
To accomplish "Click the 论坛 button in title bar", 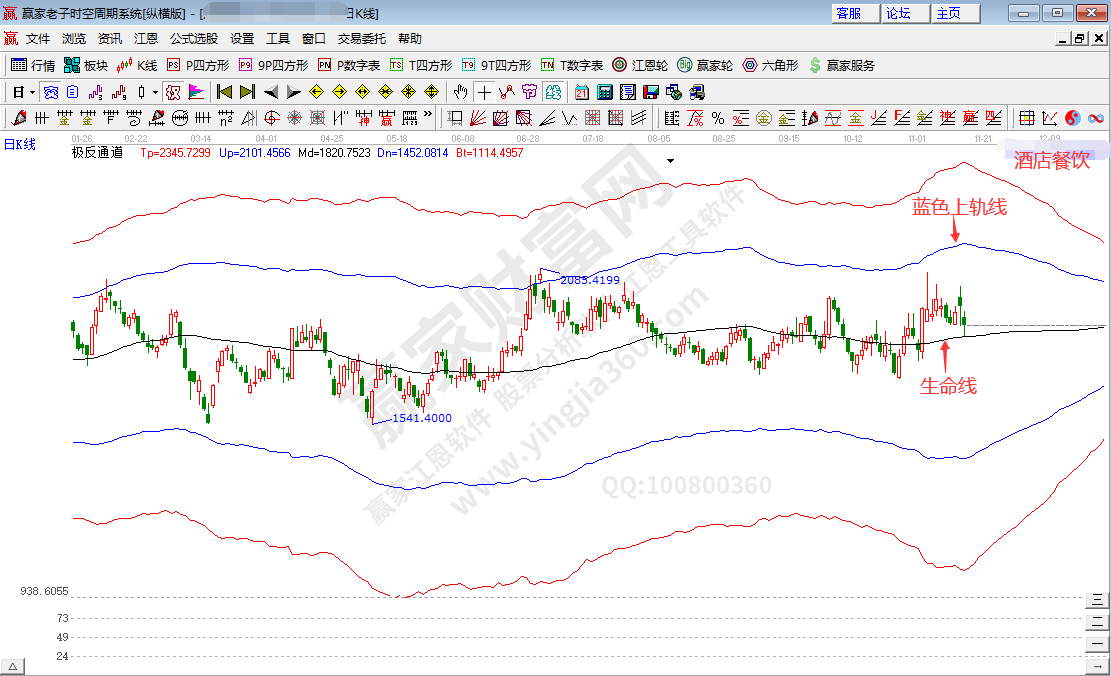I will point(898,13).
